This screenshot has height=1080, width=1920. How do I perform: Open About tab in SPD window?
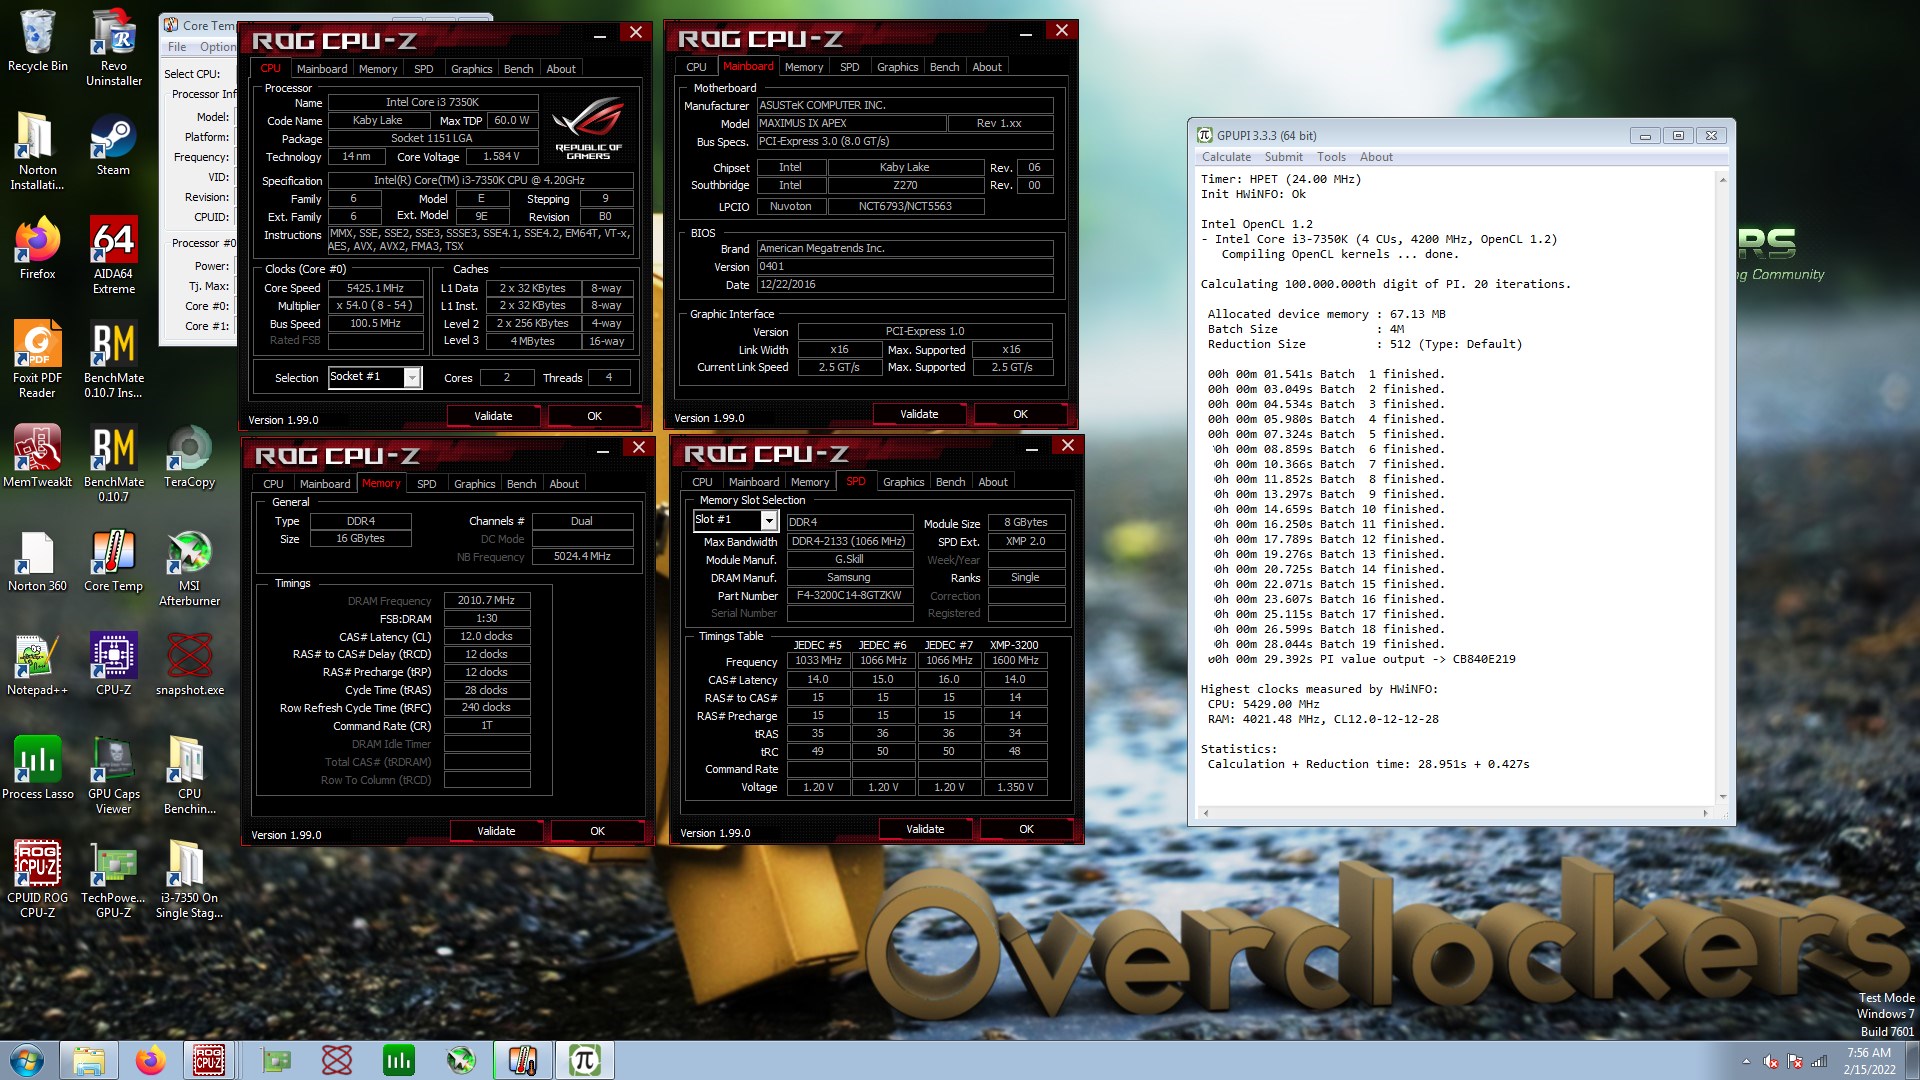tap(993, 482)
